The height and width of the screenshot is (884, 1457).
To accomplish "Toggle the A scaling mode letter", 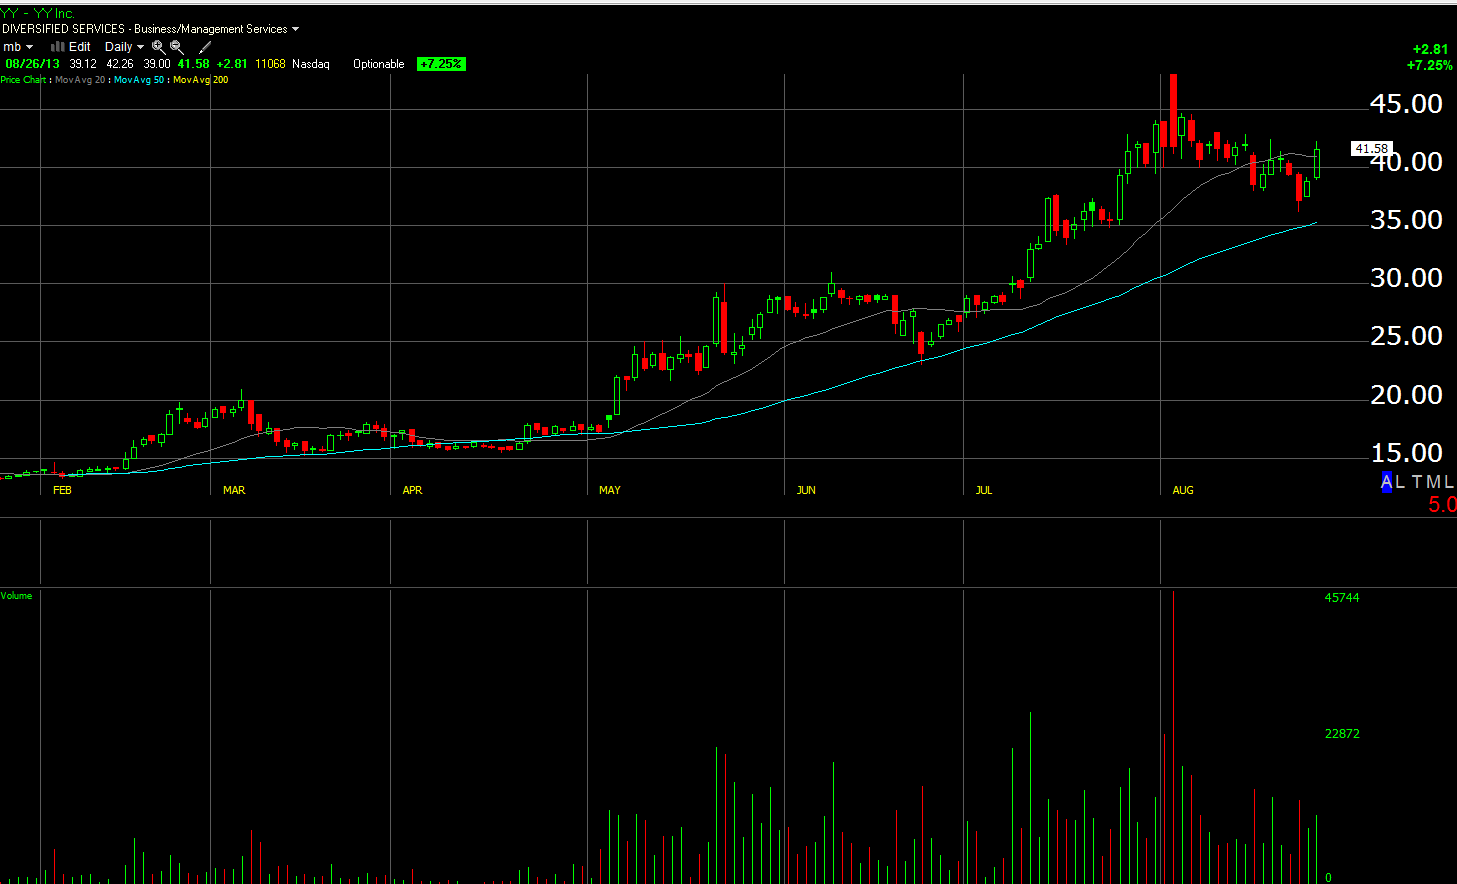I will click(1386, 482).
